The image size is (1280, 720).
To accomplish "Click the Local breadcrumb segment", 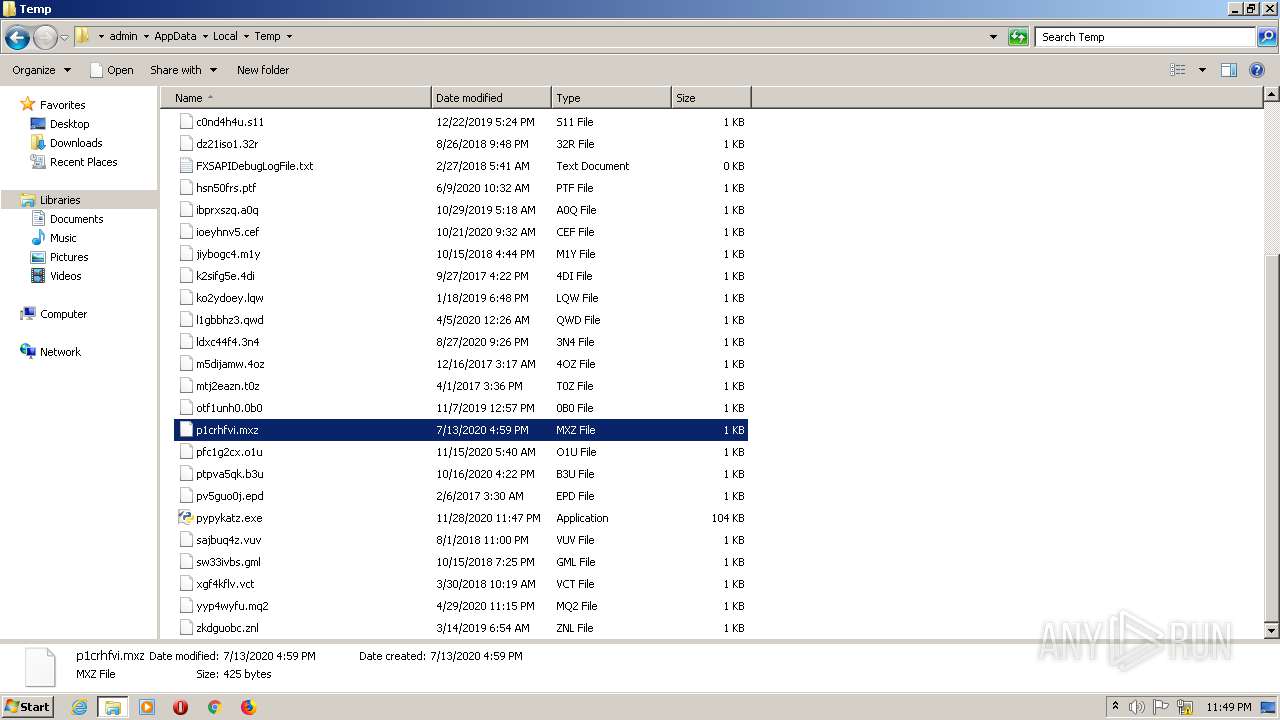I will pyautogui.click(x=225, y=36).
